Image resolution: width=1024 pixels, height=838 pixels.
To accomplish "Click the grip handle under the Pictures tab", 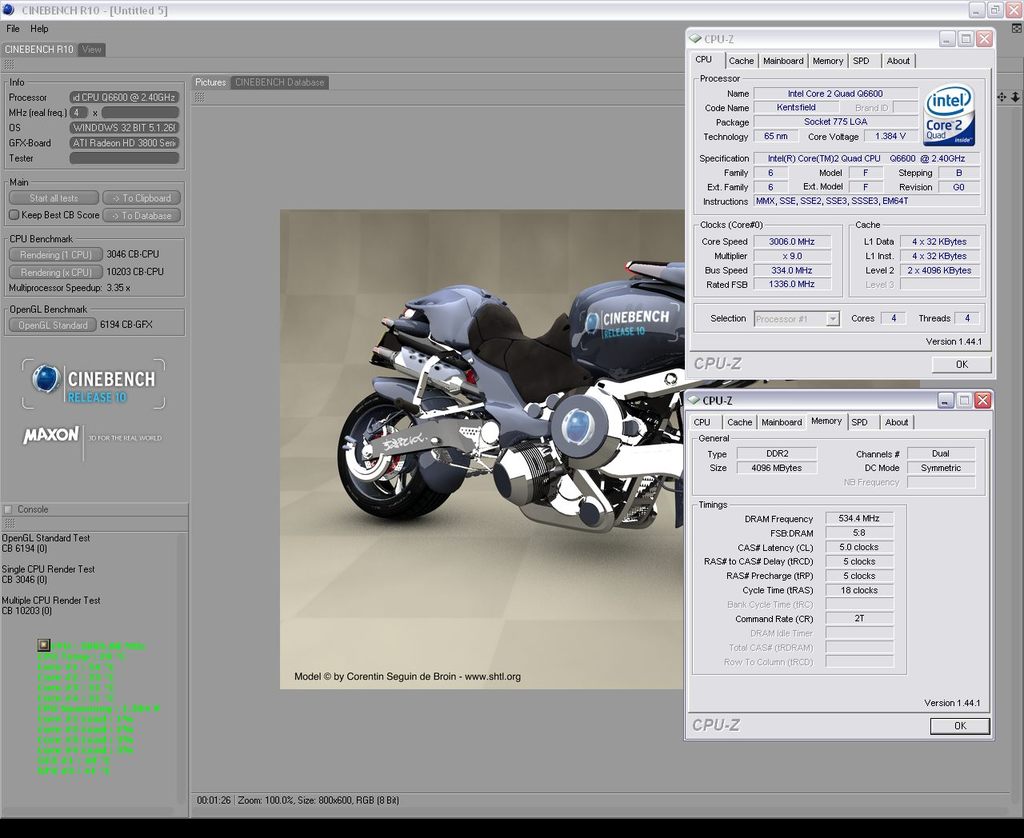I will 200,97.
